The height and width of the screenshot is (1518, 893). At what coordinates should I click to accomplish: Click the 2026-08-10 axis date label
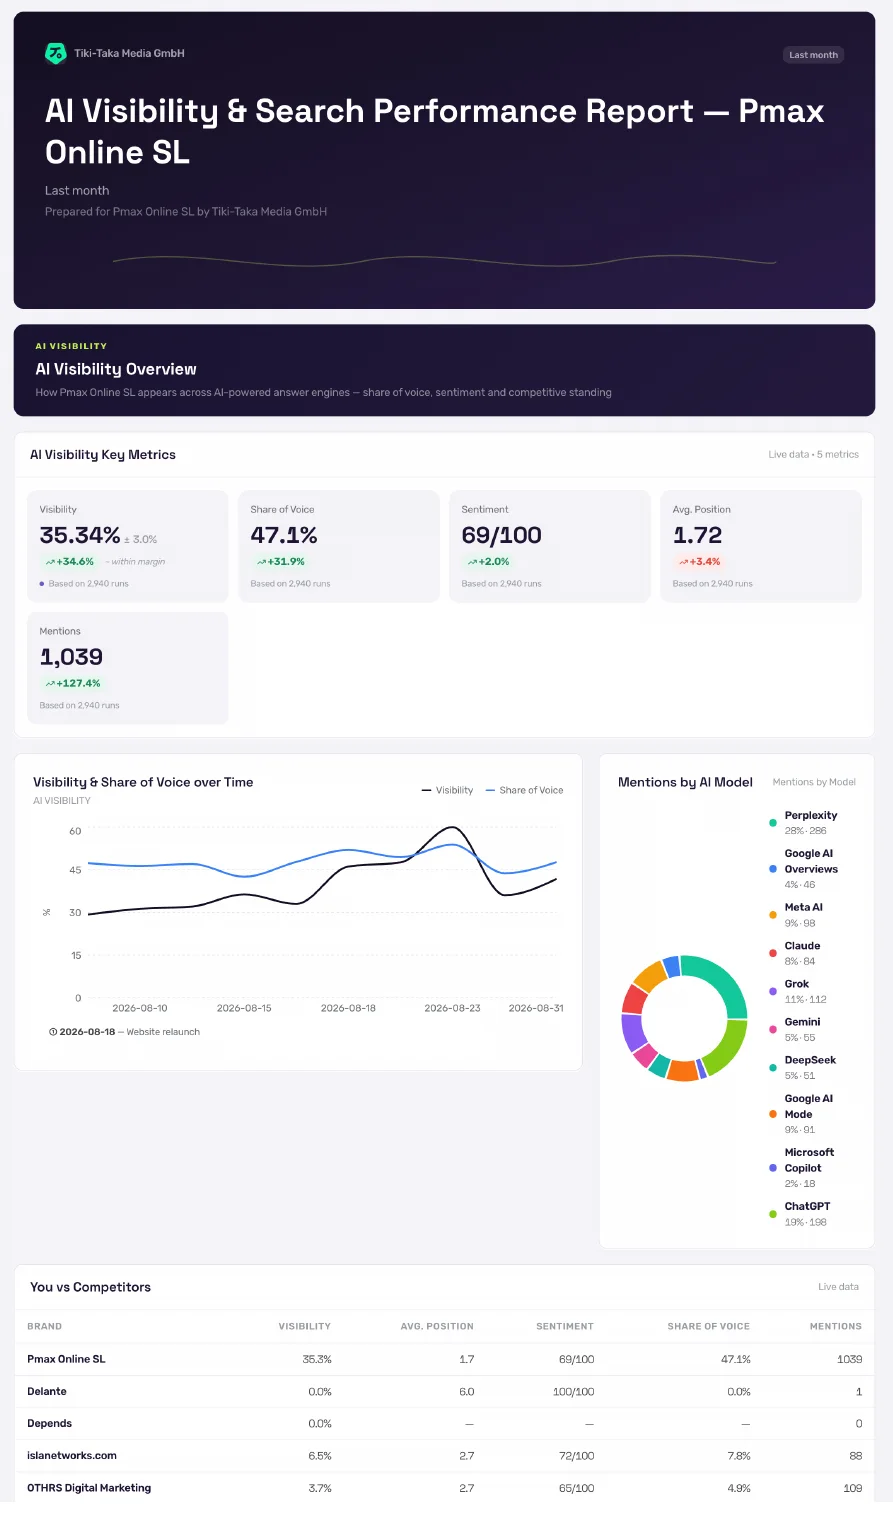click(140, 1008)
